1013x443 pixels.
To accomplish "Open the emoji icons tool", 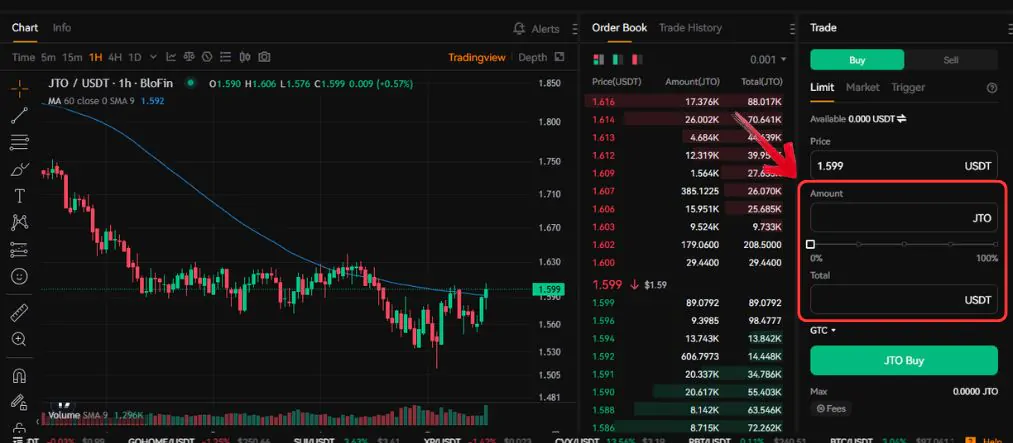I will (x=19, y=276).
